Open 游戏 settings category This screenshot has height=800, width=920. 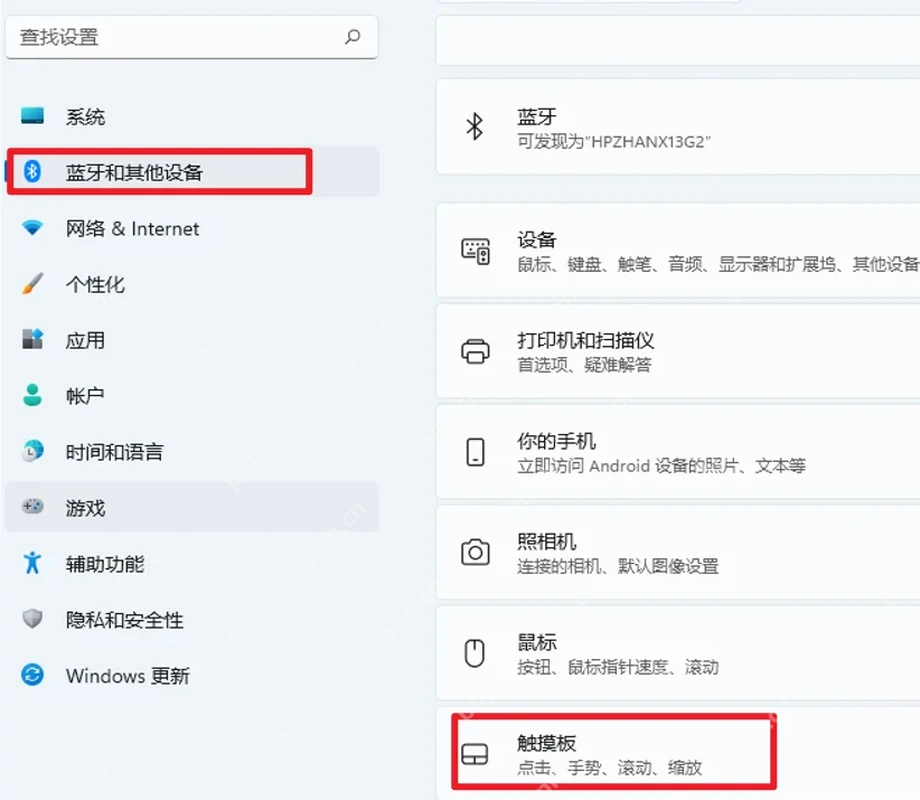tap(191, 507)
